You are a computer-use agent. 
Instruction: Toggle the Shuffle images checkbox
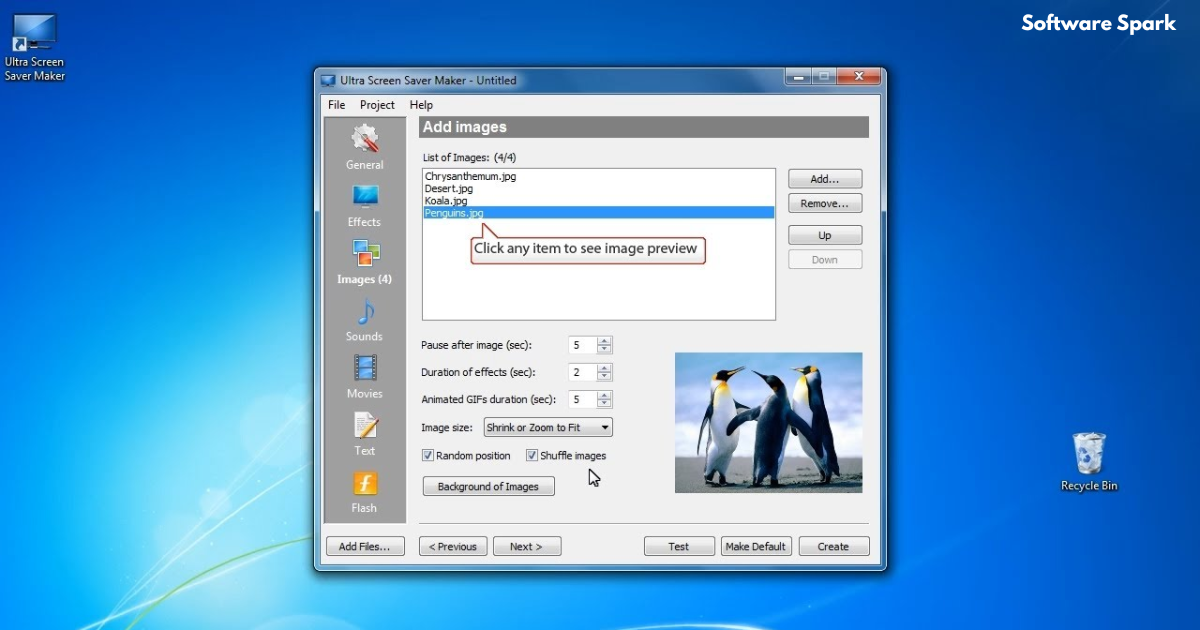tap(532, 456)
